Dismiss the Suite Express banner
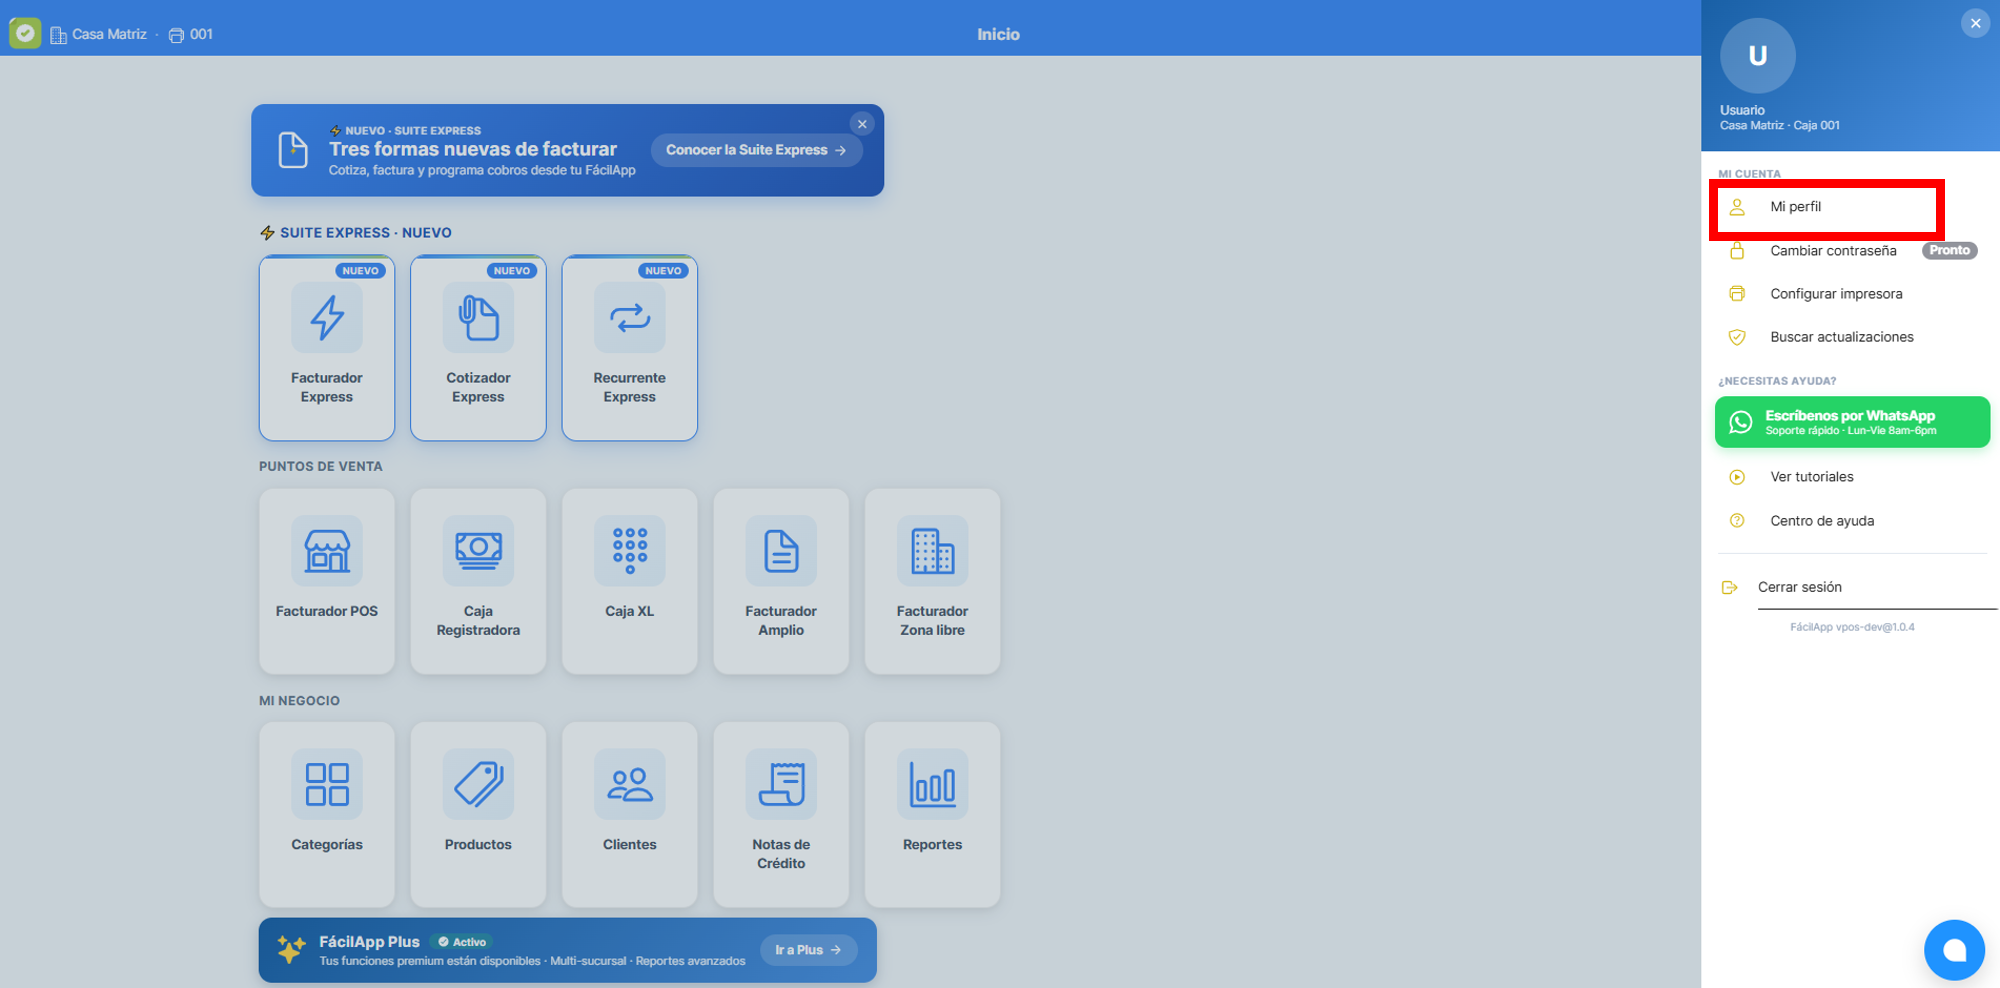The height and width of the screenshot is (988, 2000). 862,124
